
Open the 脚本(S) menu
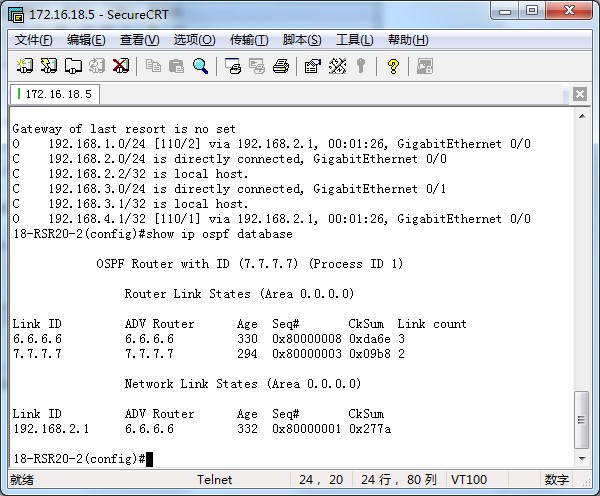click(x=302, y=40)
